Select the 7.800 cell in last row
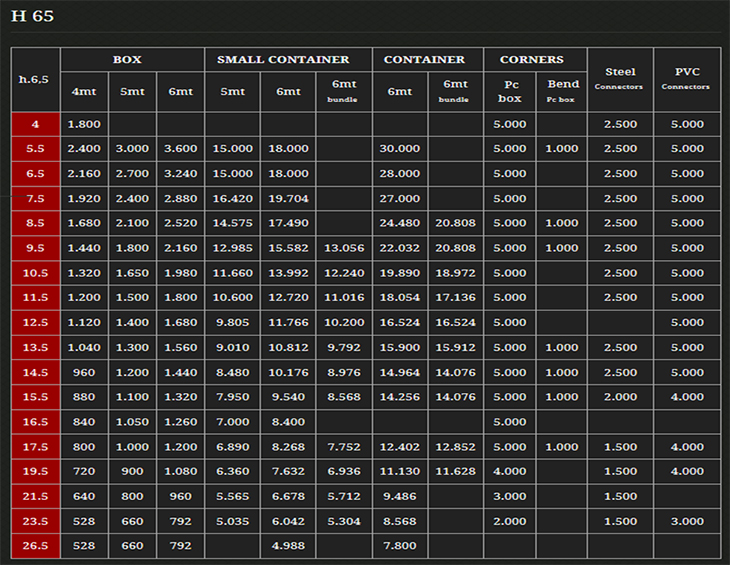The image size is (730, 565). (x=400, y=546)
